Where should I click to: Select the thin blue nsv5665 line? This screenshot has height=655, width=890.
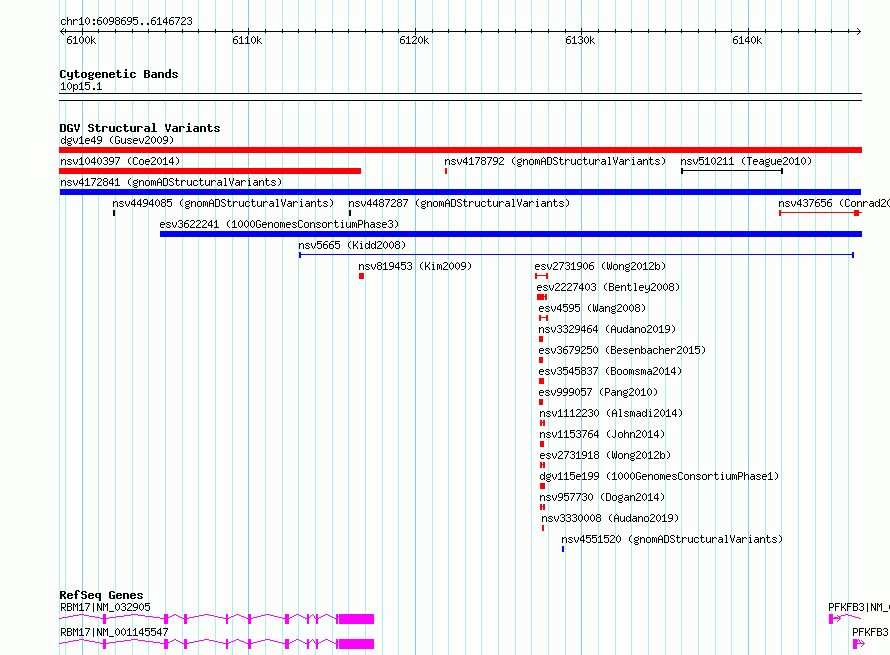(x=576, y=255)
